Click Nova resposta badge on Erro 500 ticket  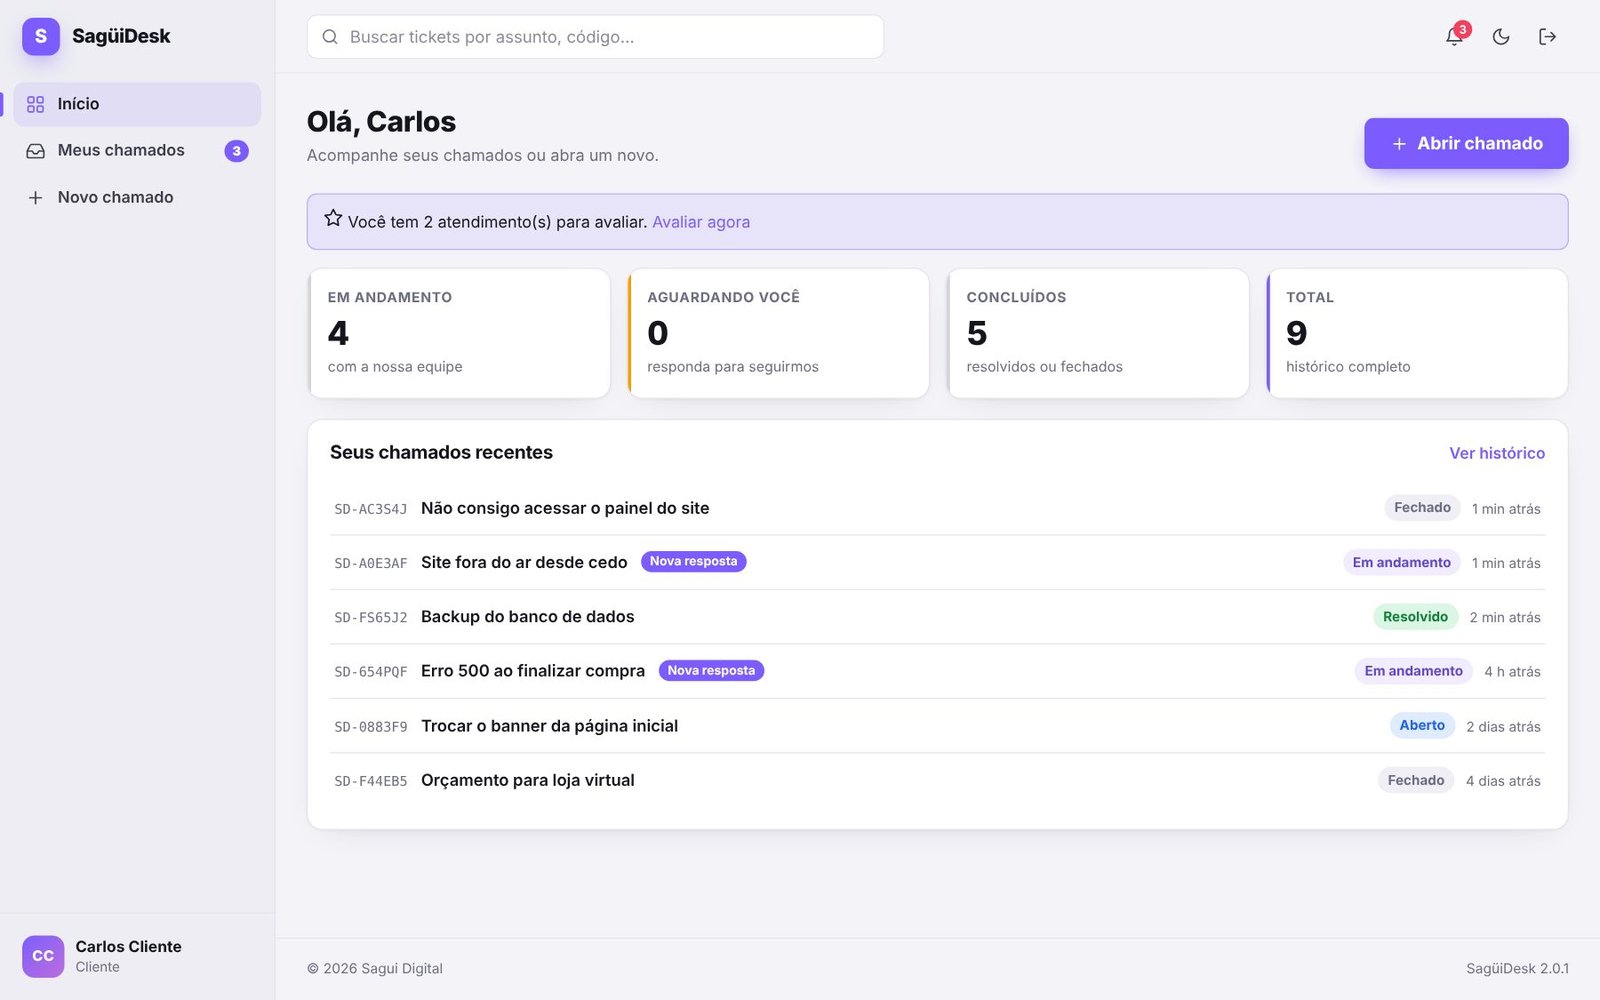point(711,671)
